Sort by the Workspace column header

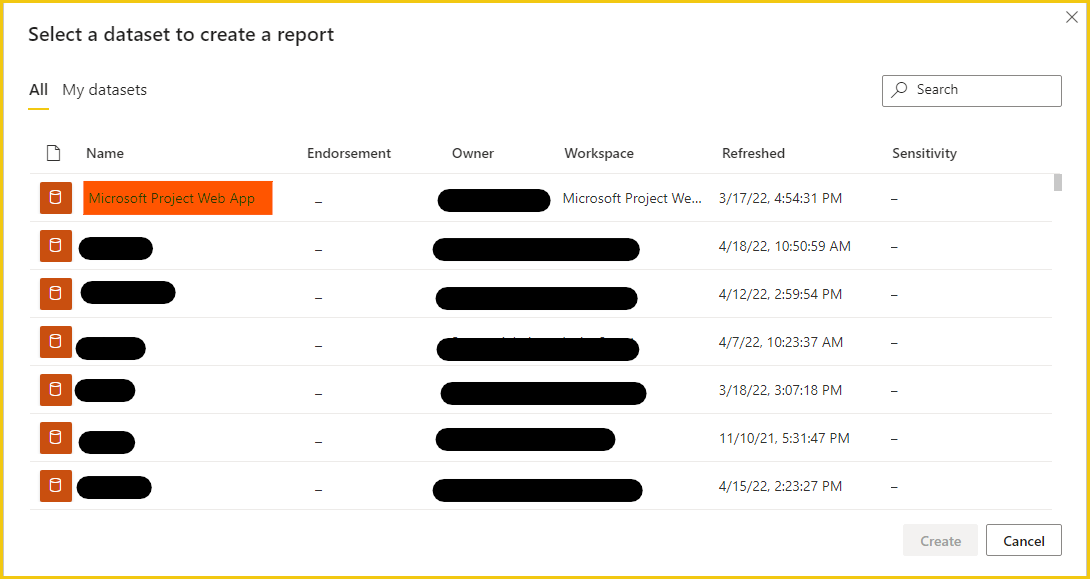point(599,154)
